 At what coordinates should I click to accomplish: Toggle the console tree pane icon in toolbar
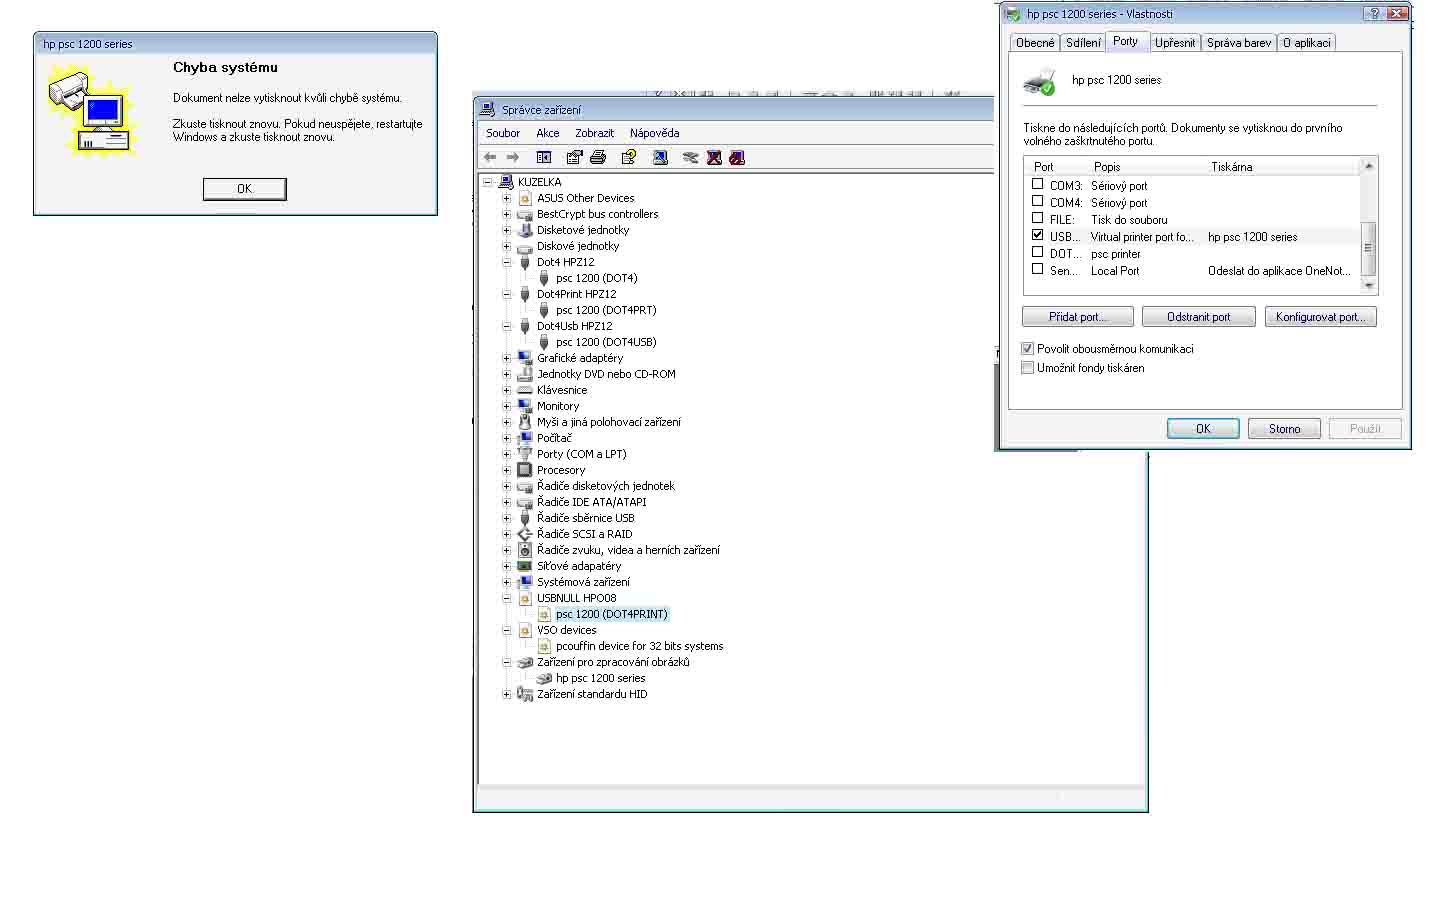point(544,157)
